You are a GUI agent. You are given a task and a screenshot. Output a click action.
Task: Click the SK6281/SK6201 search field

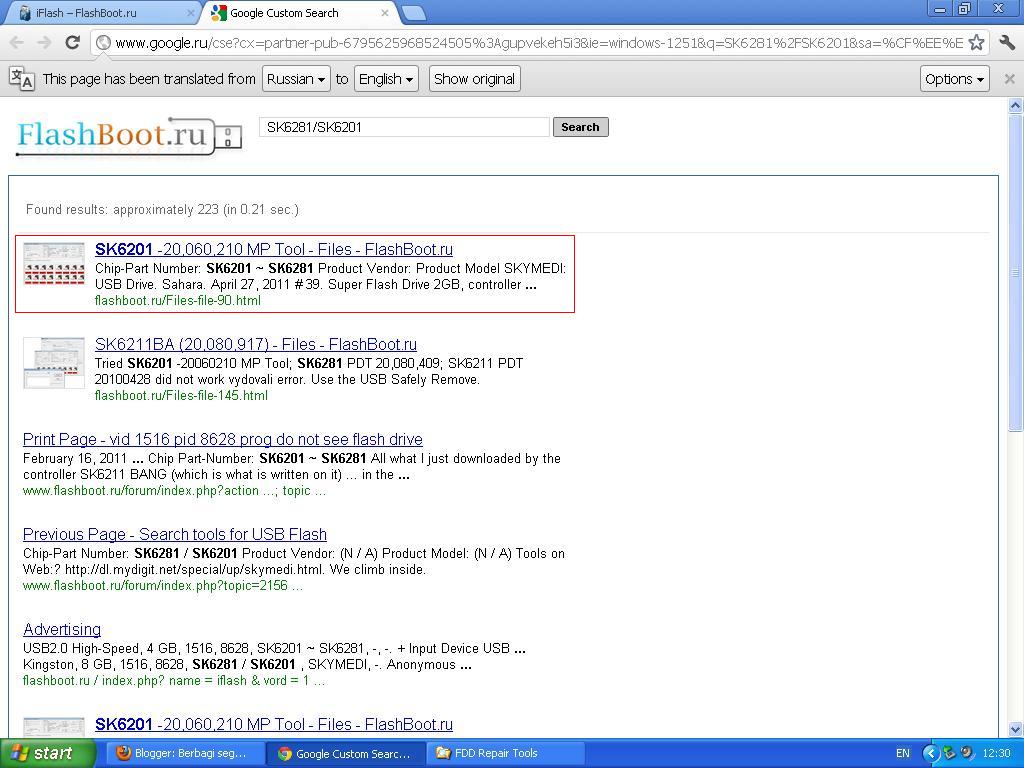(404, 127)
